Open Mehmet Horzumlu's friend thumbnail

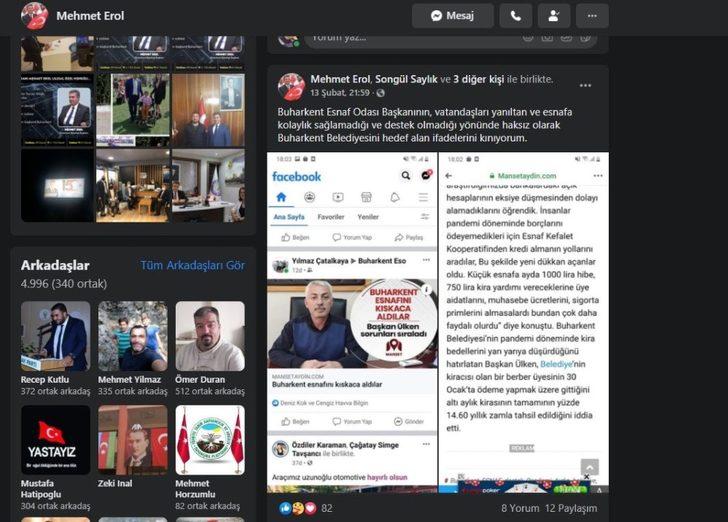(210, 439)
